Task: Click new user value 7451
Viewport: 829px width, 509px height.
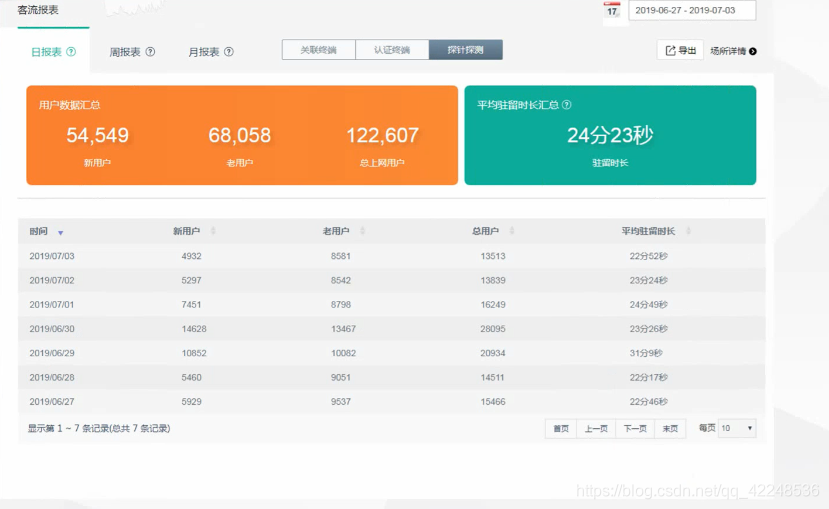Action: [x=191, y=305]
